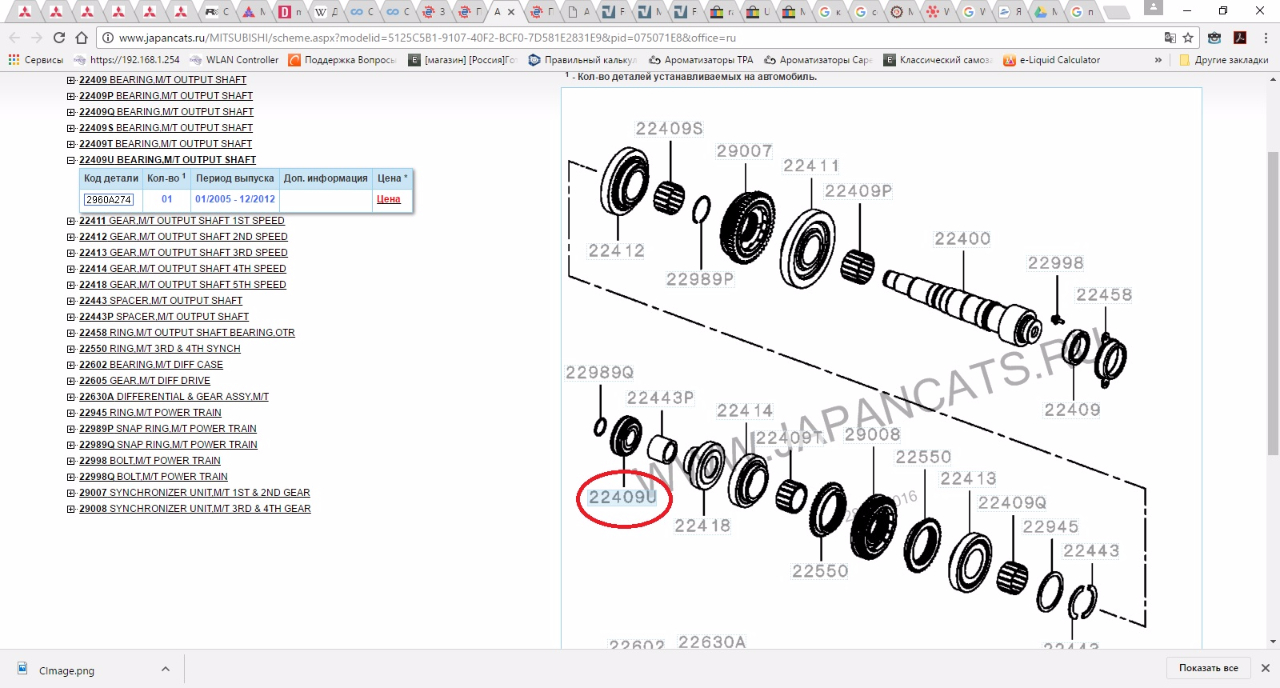Image resolution: width=1280 pixels, height=688 pixels.
Task: Click the 2960A274 part code field
Action: 108,199
